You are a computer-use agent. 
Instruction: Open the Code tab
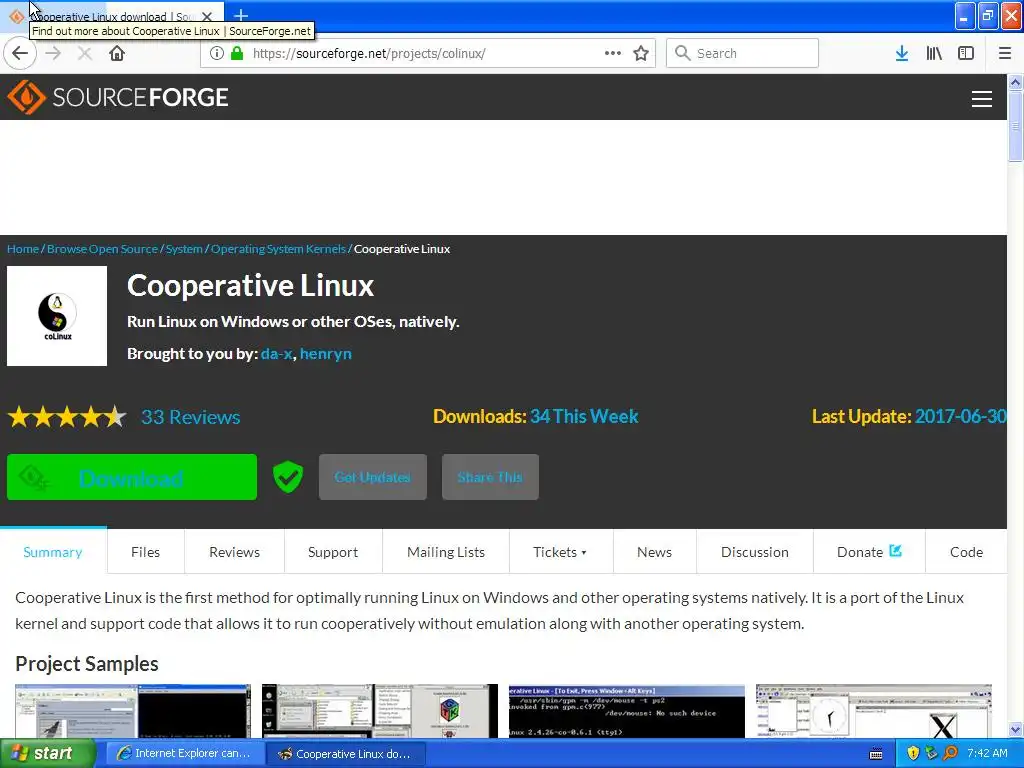pyautogui.click(x=967, y=552)
